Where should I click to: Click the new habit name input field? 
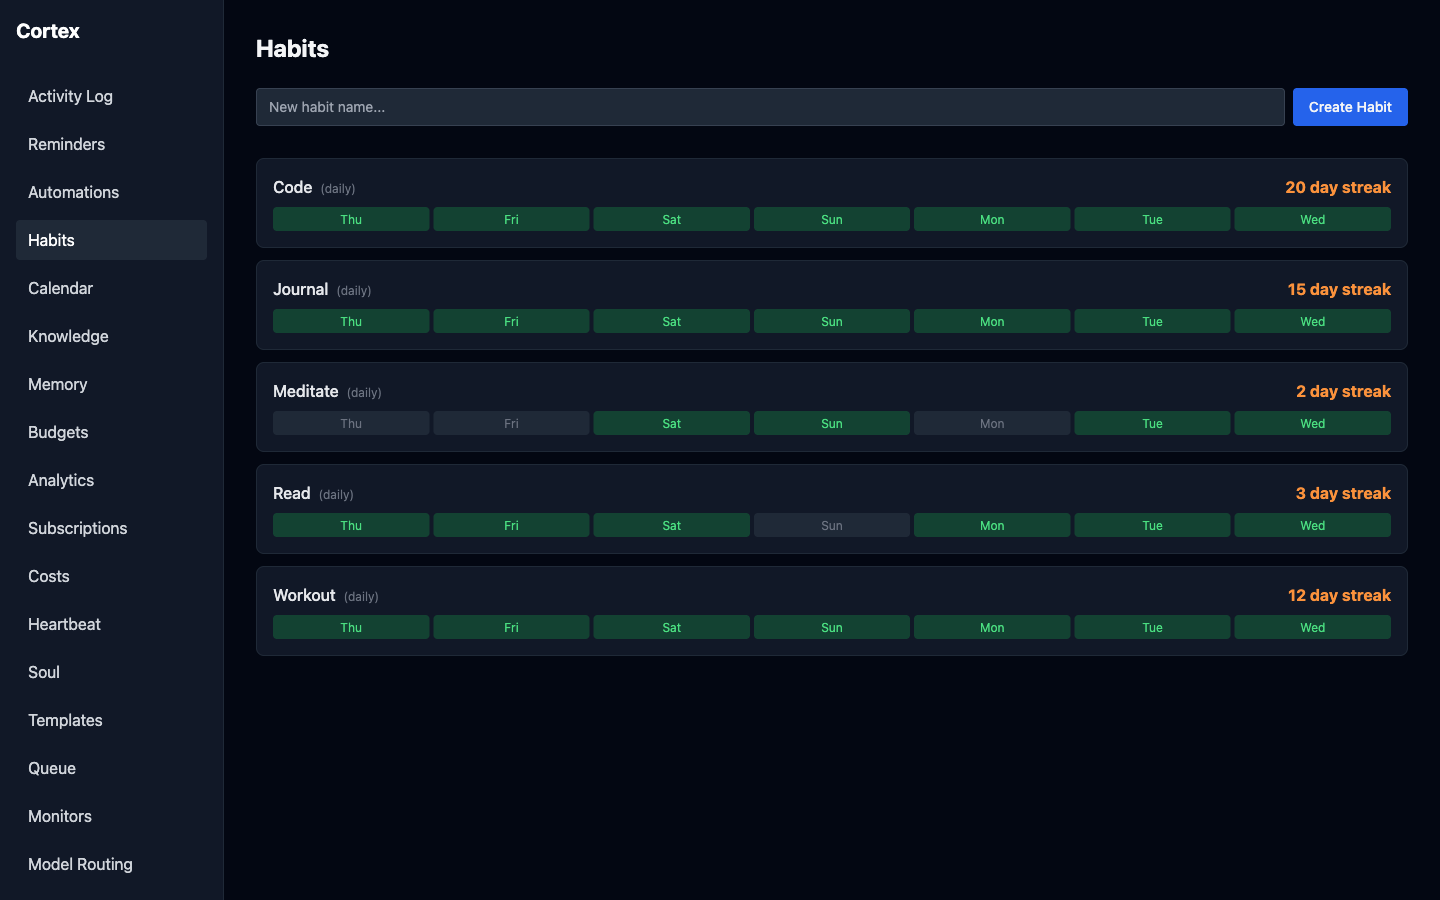(770, 106)
